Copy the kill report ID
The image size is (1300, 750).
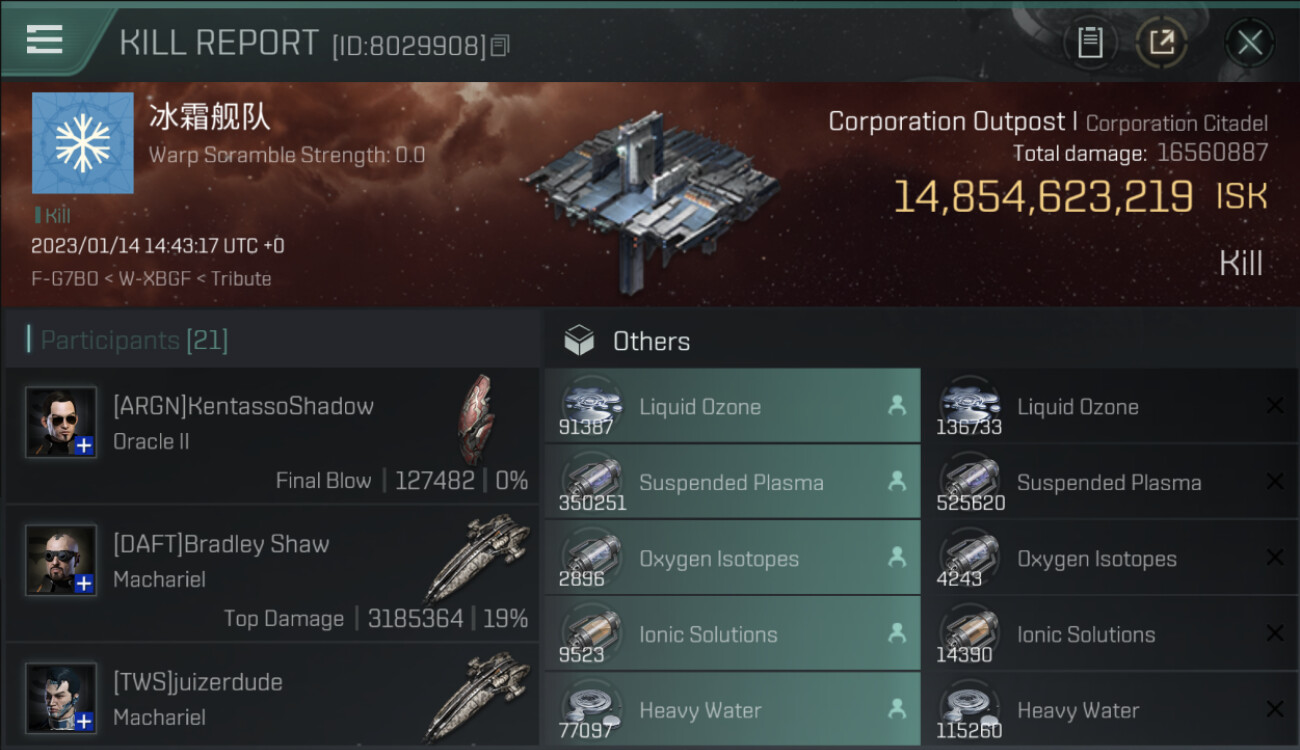(x=501, y=45)
